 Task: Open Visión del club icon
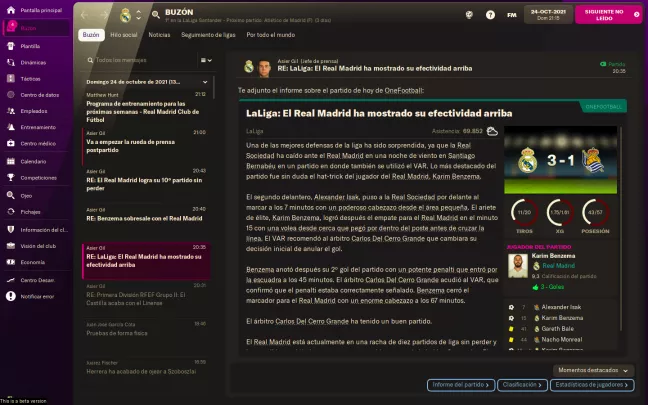[x=11, y=246]
